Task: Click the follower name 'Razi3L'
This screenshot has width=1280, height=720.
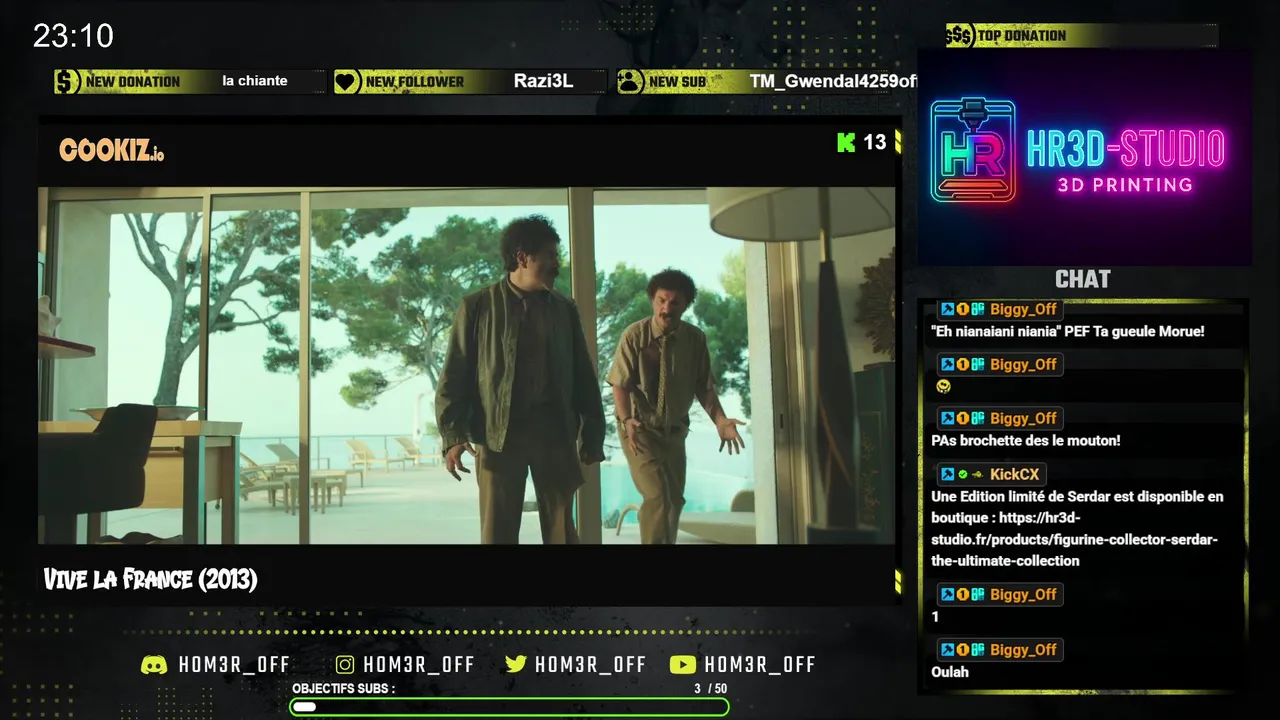Action: coord(544,81)
